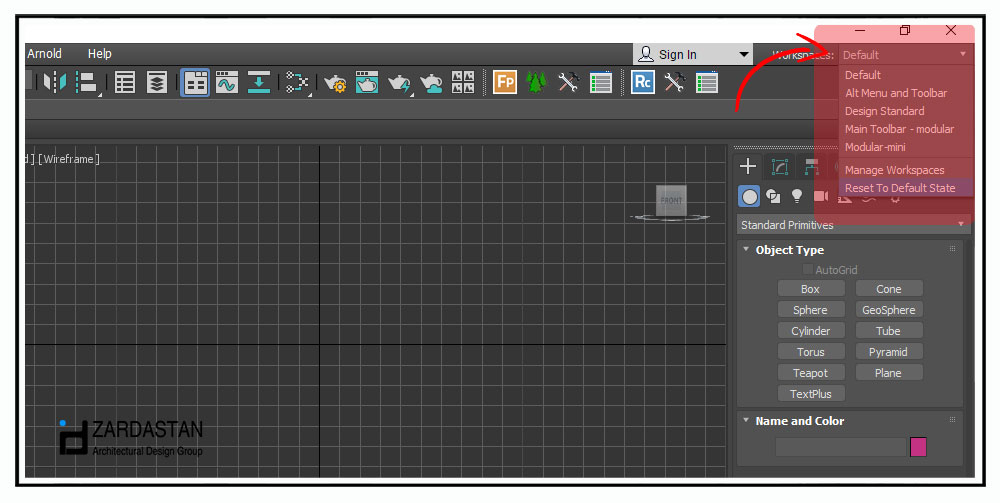Collapse the Object Type rollout

pos(746,249)
